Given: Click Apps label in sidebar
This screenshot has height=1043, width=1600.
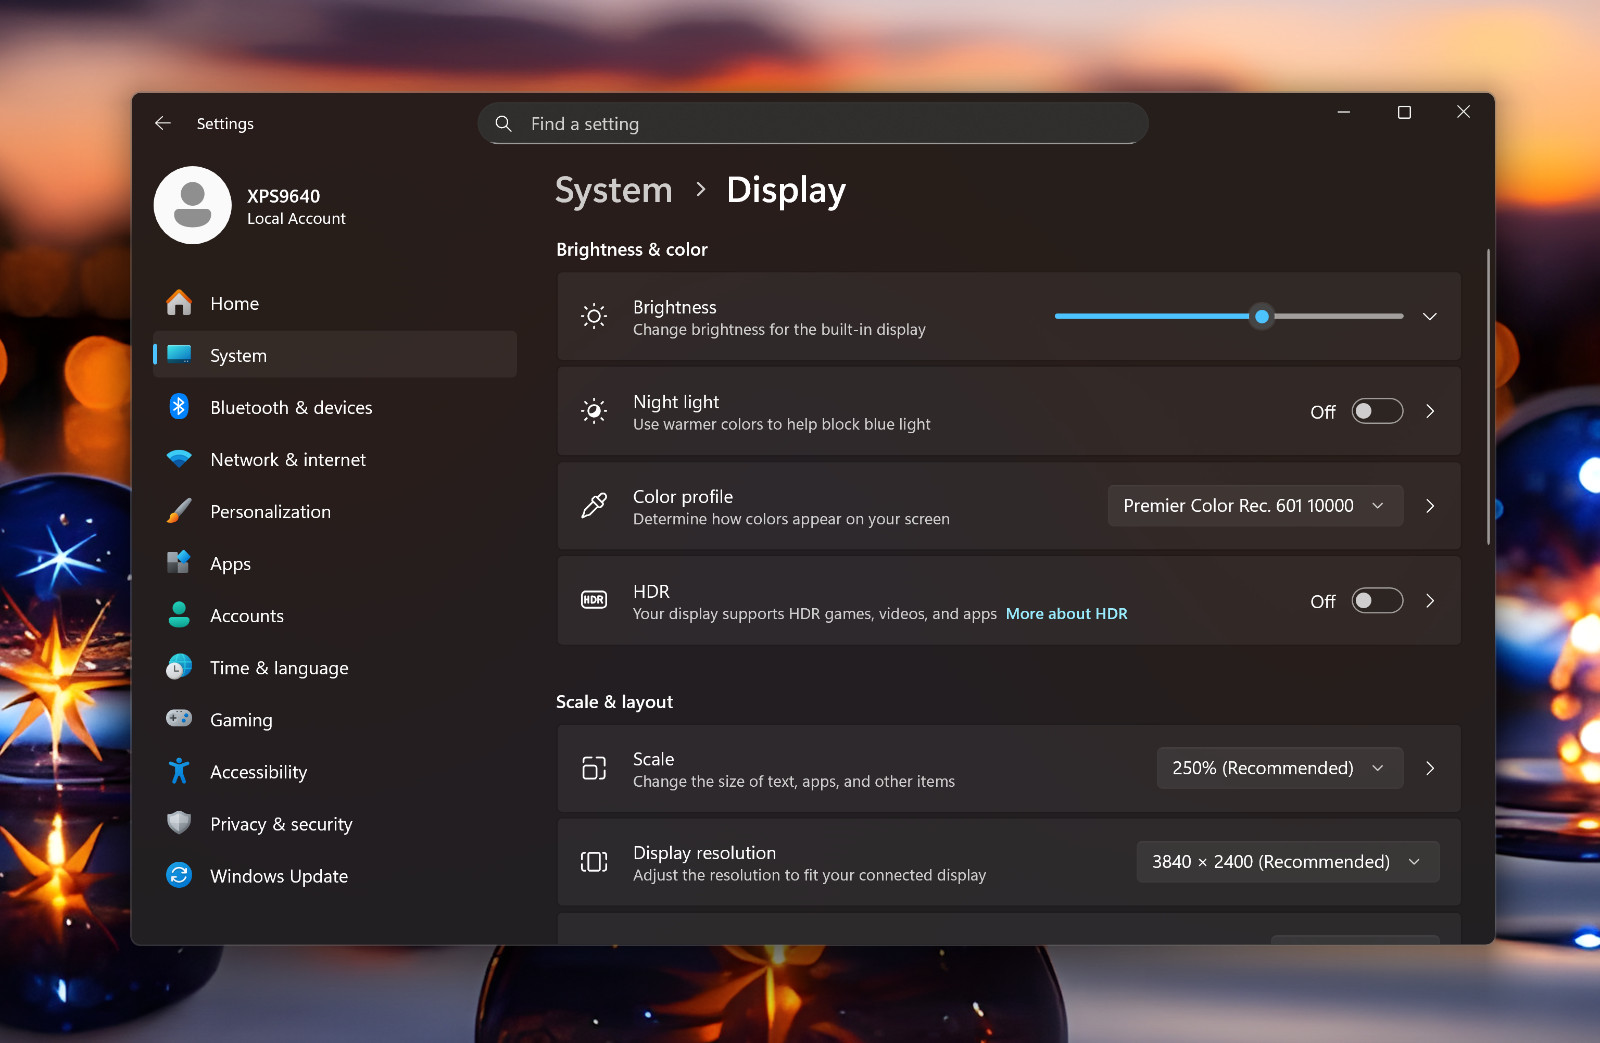Looking at the screenshot, I should [230, 564].
